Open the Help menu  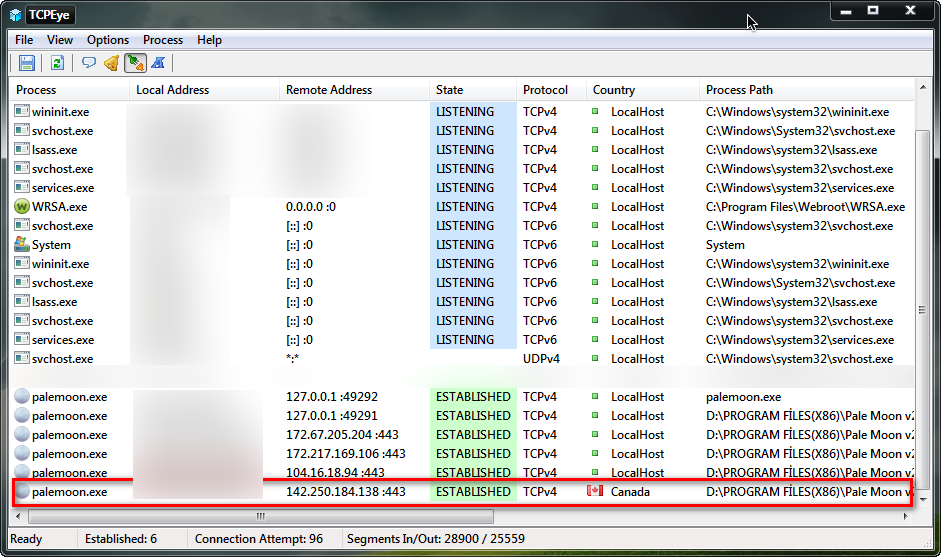coord(209,40)
